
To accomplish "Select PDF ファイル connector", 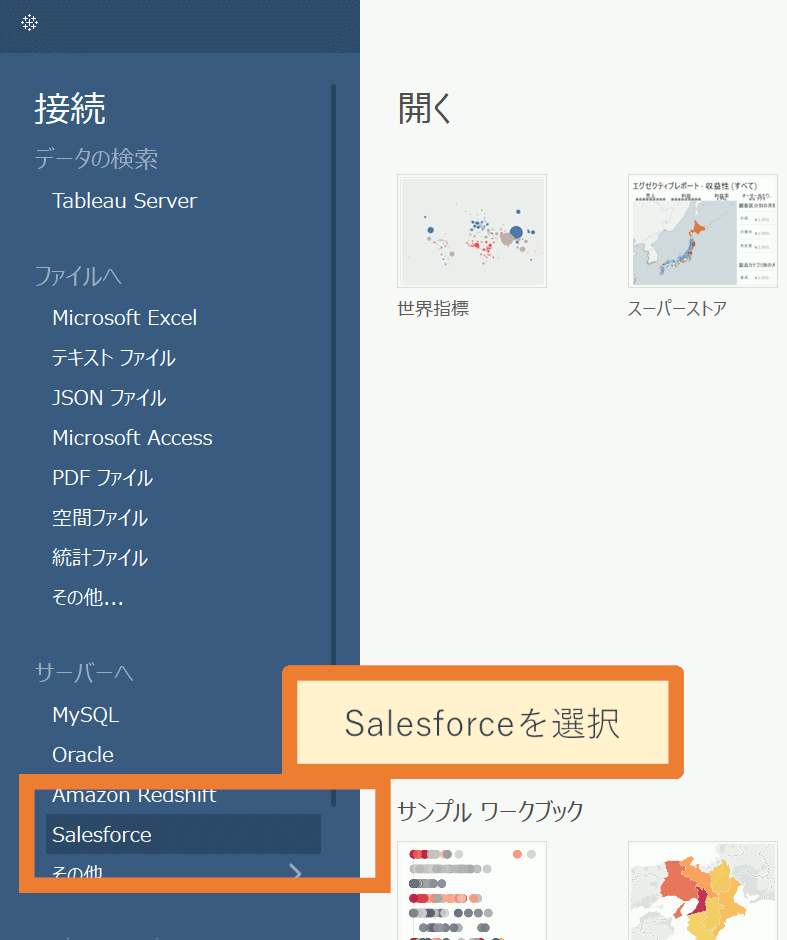I will pyautogui.click(x=102, y=478).
